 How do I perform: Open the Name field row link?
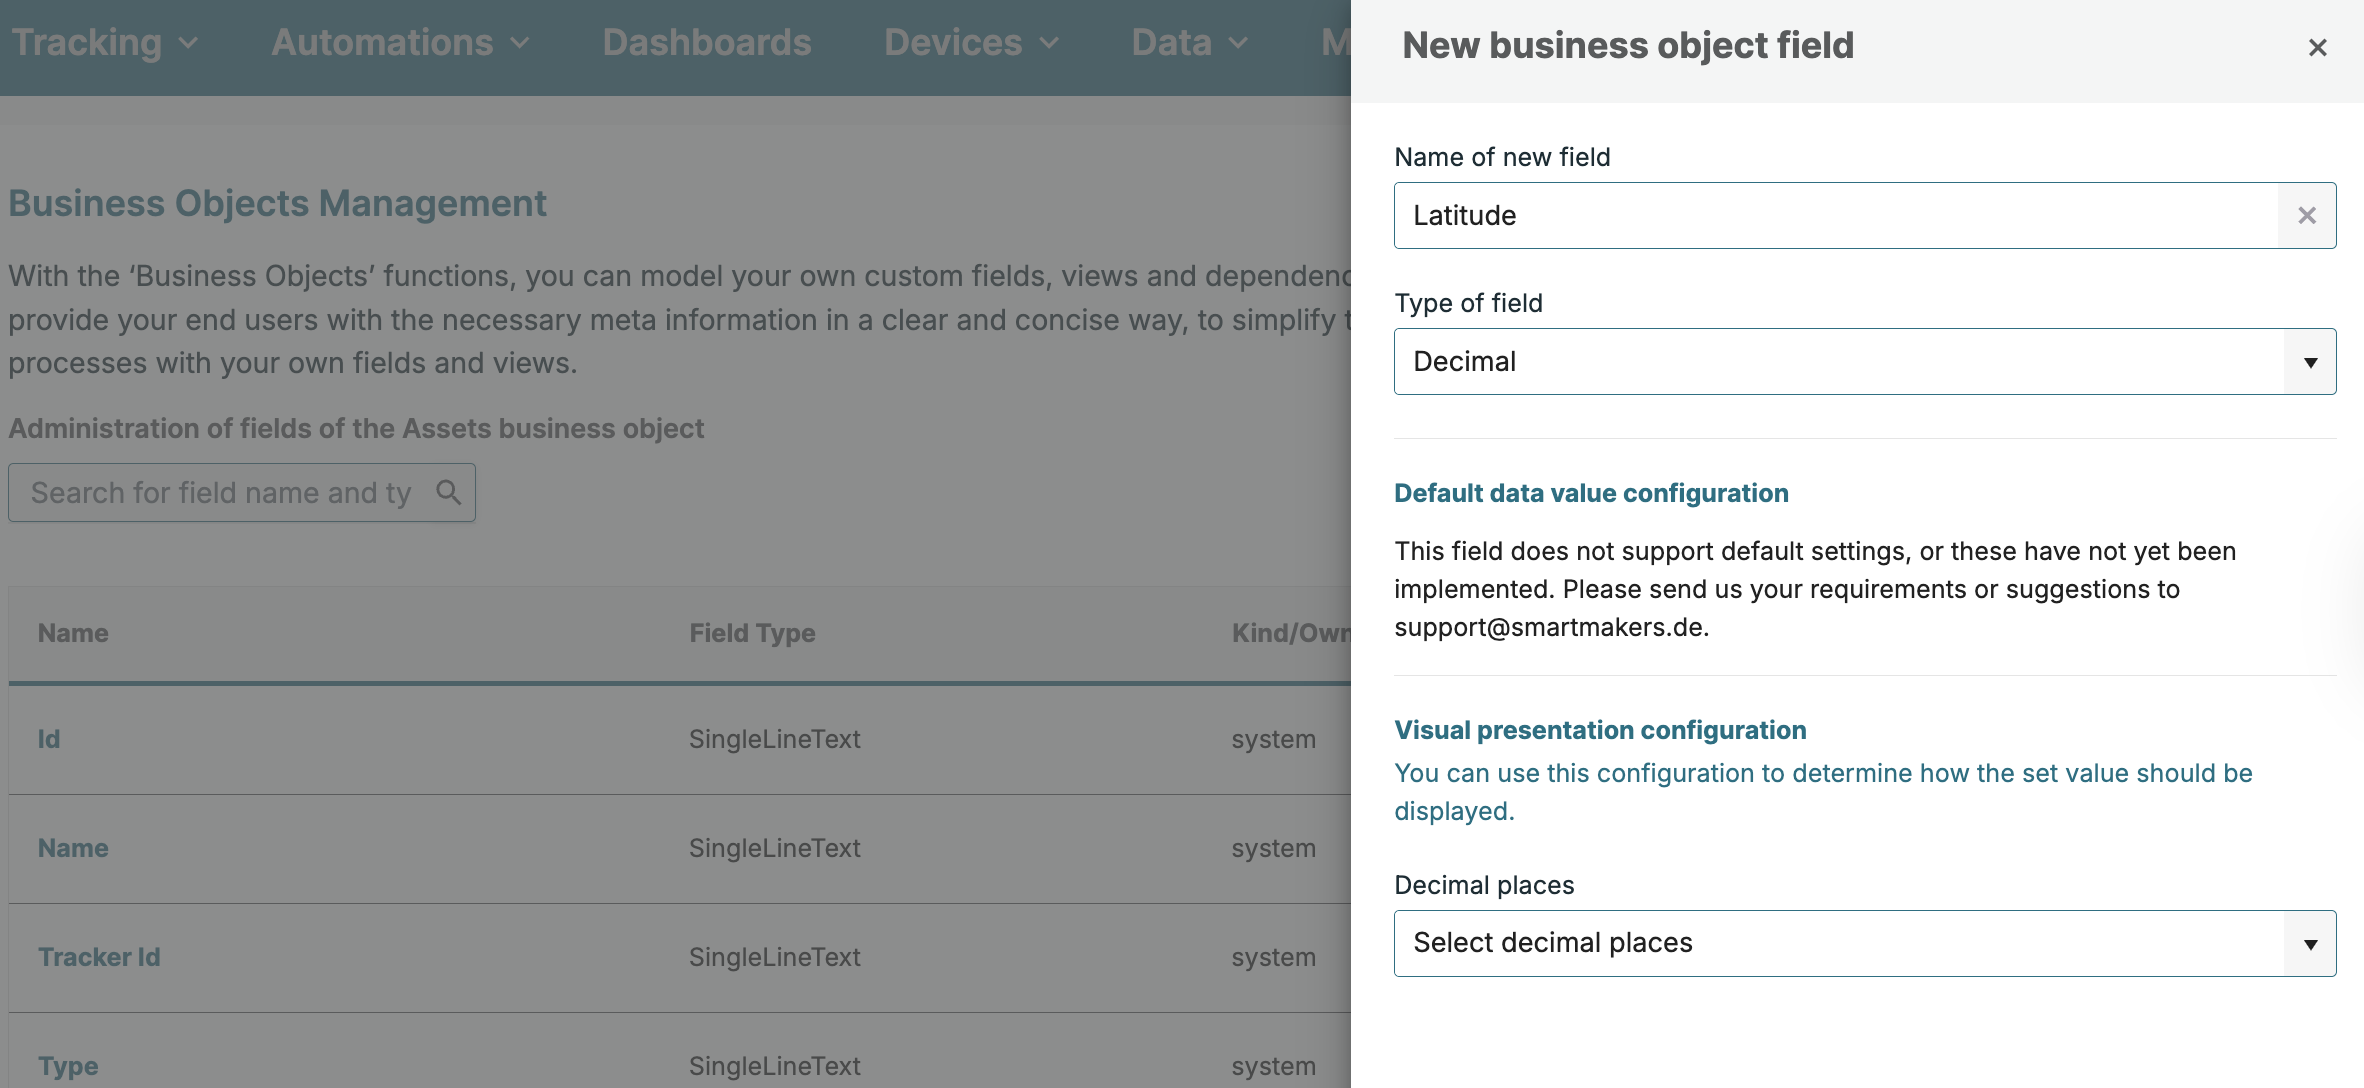tap(73, 848)
